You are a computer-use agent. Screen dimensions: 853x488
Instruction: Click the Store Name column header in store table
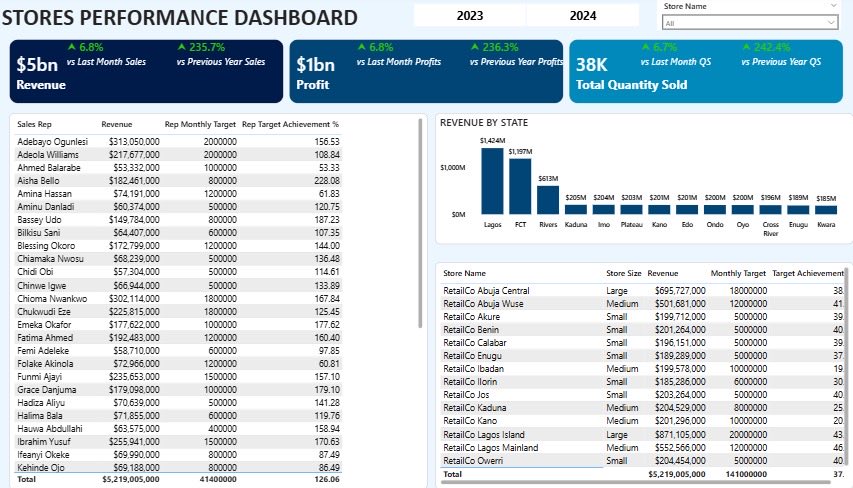[x=464, y=273]
